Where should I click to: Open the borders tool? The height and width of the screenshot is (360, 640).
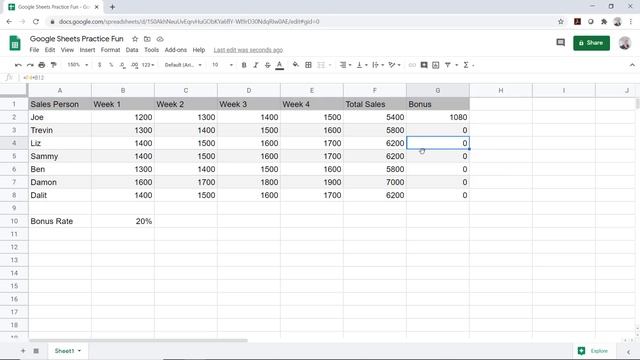(x=309, y=65)
